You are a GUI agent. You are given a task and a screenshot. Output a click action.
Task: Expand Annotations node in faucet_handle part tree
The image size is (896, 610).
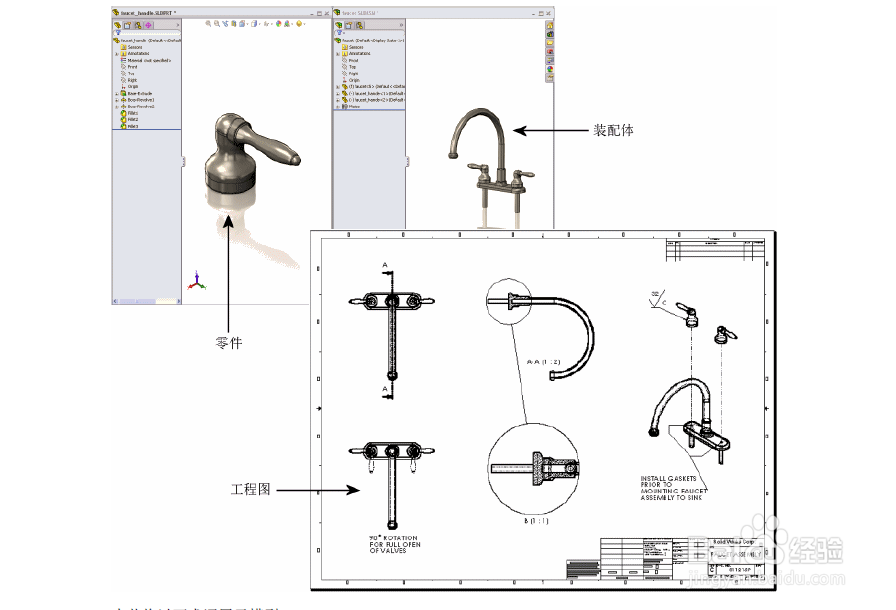point(117,54)
